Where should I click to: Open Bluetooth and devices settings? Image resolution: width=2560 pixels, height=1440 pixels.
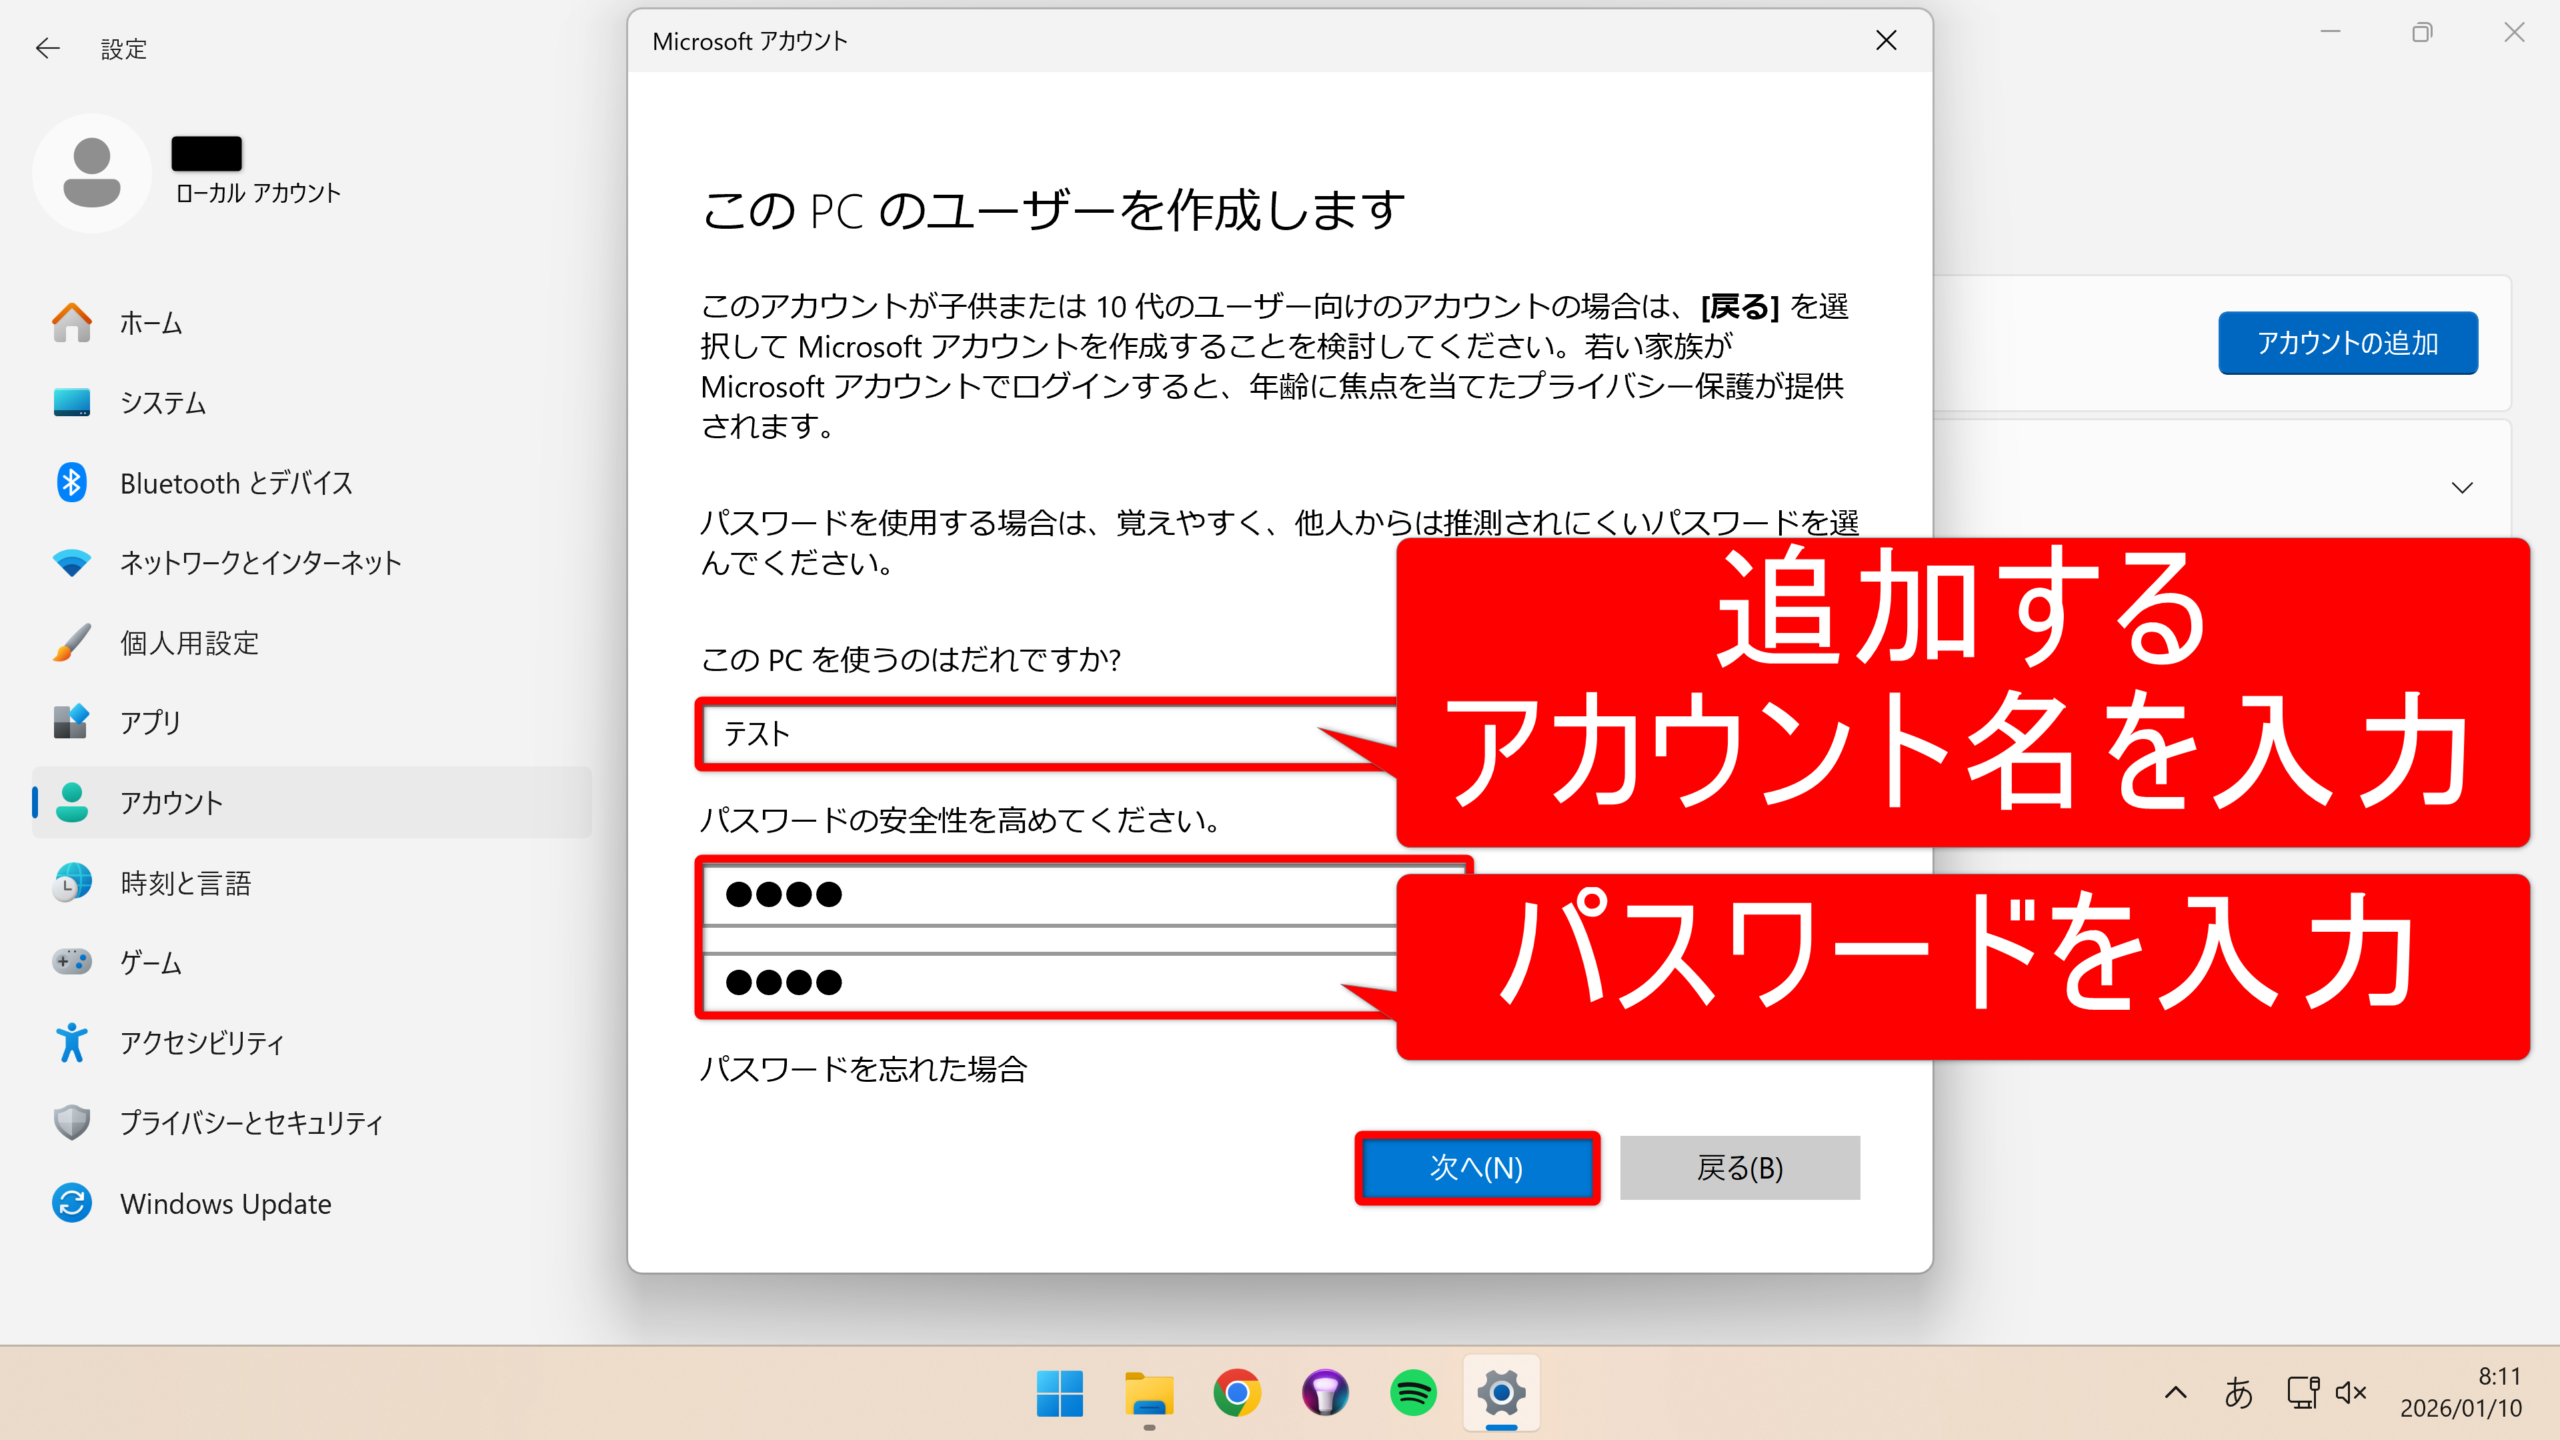point(235,483)
